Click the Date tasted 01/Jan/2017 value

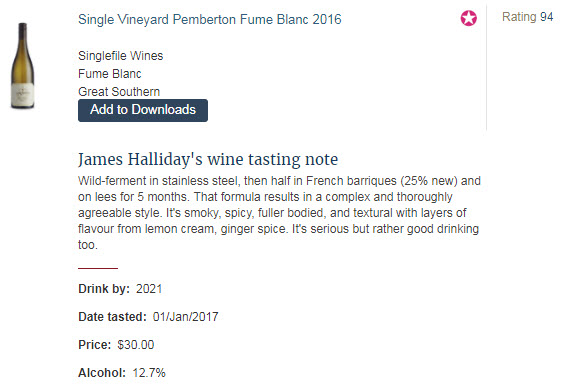(x=185, y=317)
